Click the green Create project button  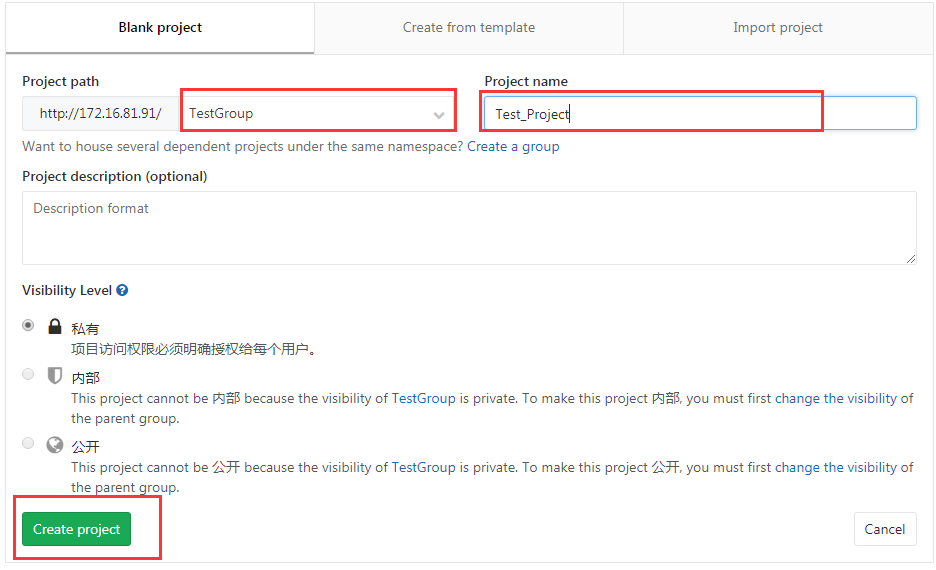point(76,529)
